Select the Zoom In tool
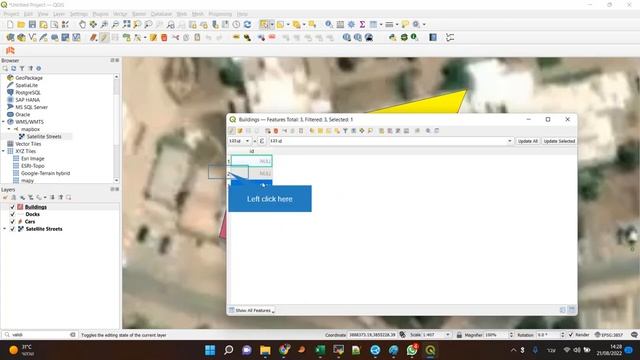The width and height of the screenshot is (640, 360). pos(104,25)
